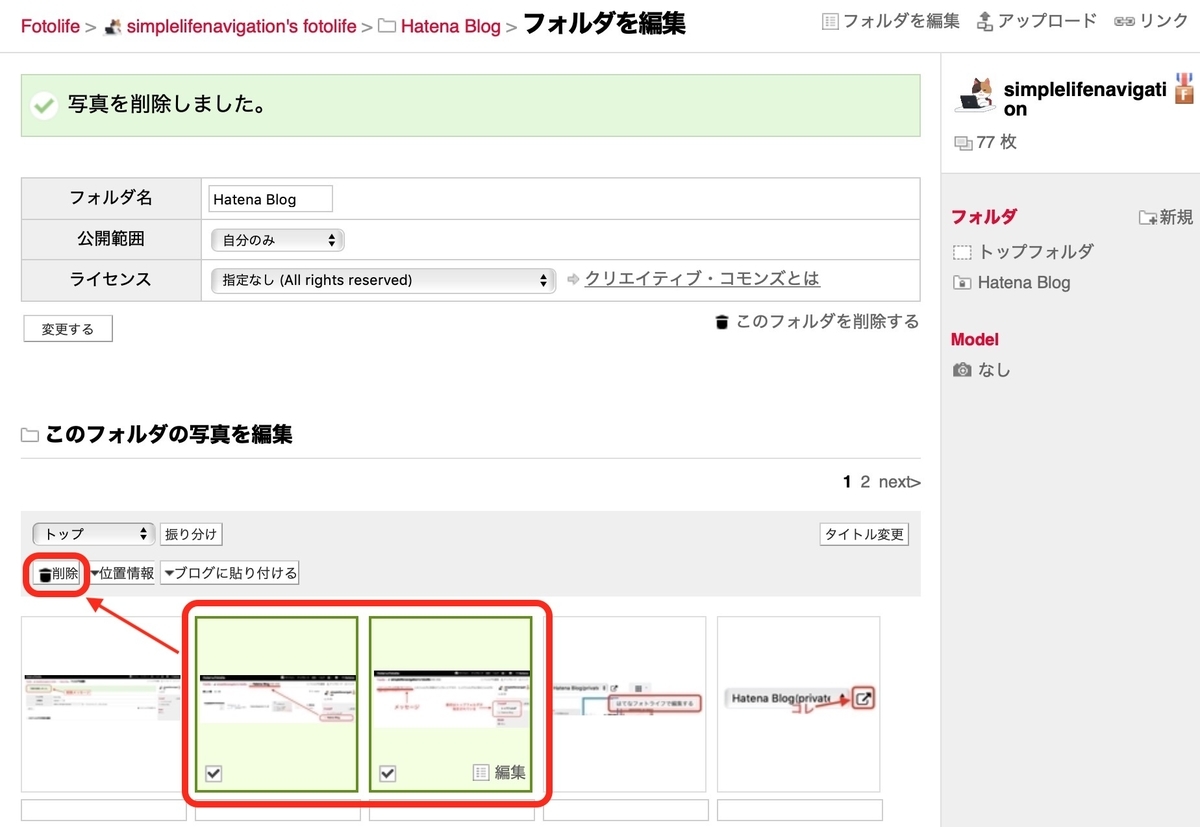Viewport: 1200px width, 827px height.
Task: Click フォルダを編集 in the top toolbar
Action: click(901, 21)
